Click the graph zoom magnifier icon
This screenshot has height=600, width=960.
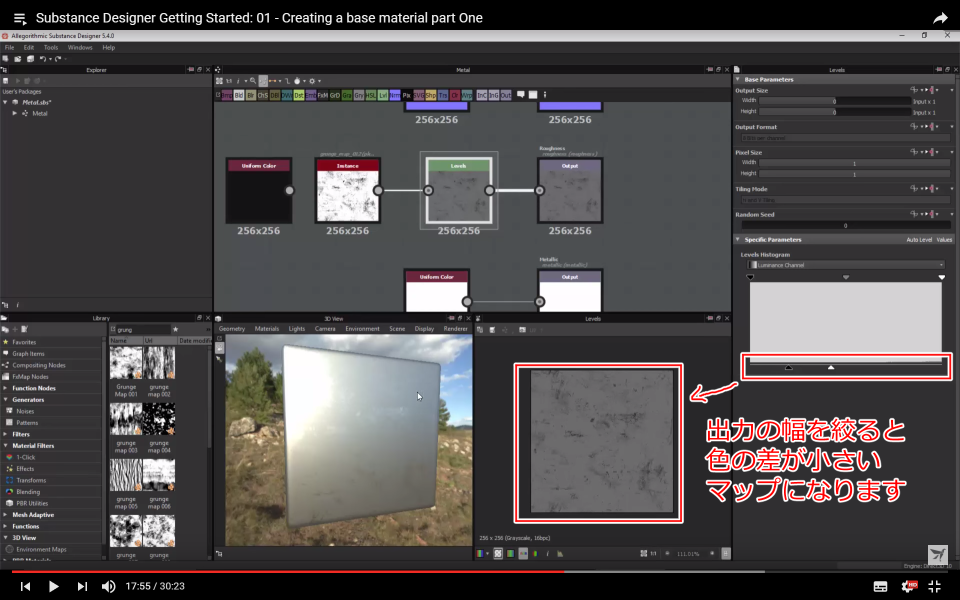(253, 81)
